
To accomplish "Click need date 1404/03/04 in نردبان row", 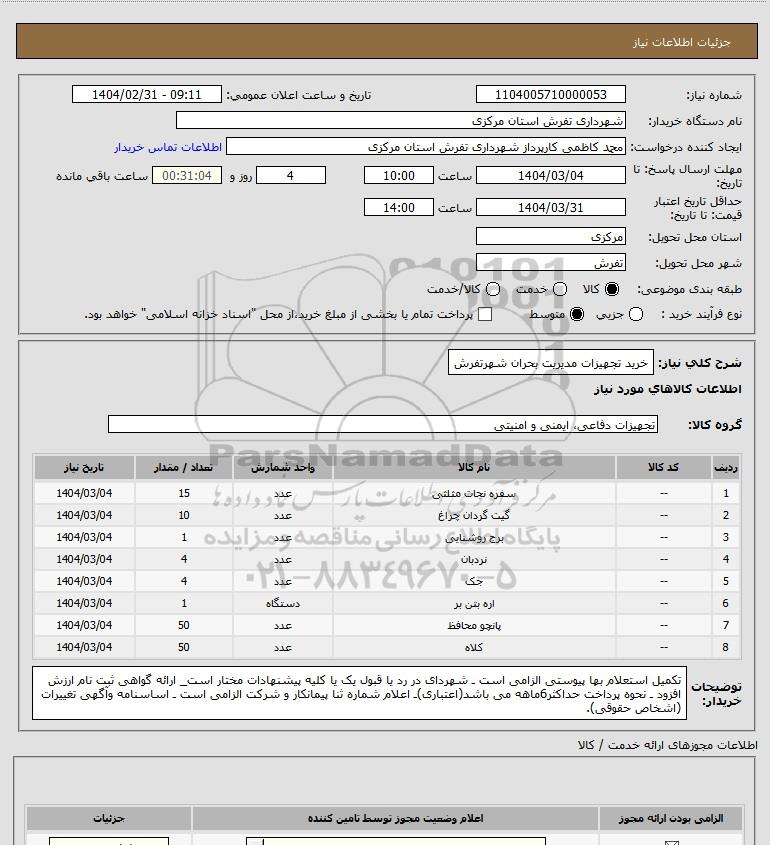I will pos(84,559).
